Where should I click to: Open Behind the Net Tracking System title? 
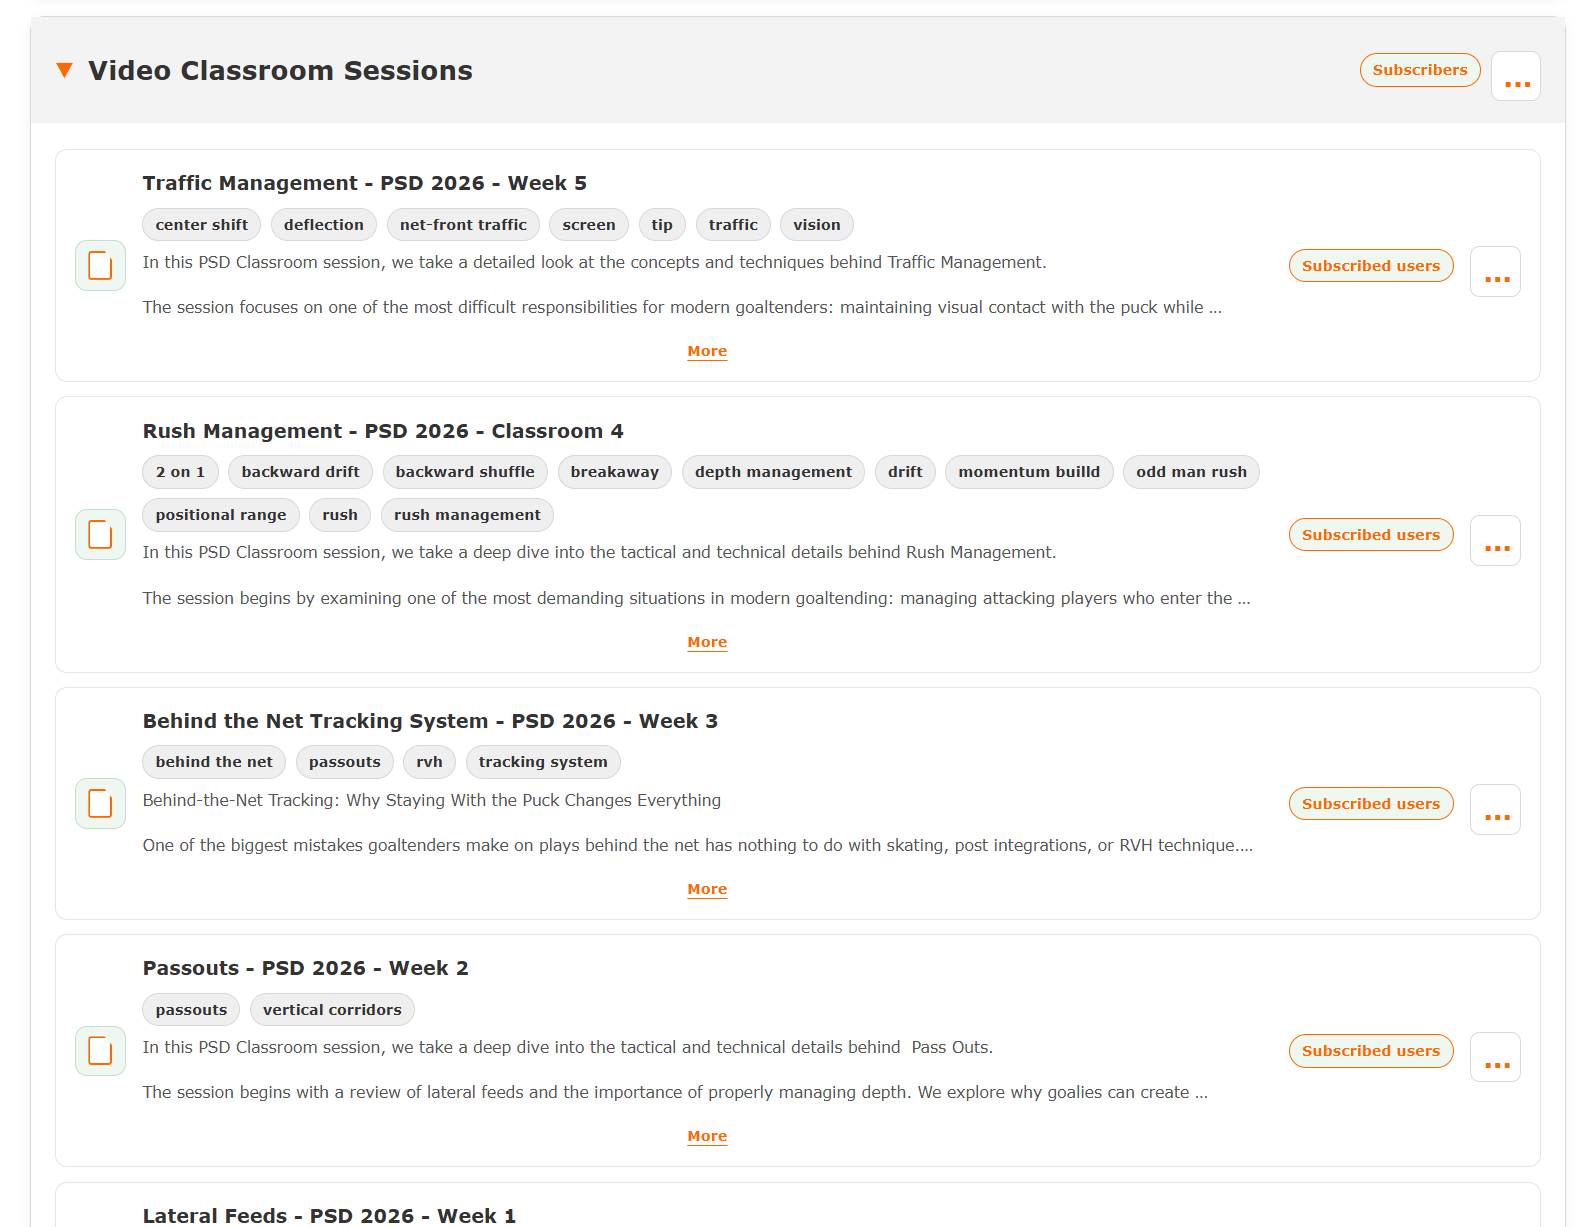click(430, 721)
